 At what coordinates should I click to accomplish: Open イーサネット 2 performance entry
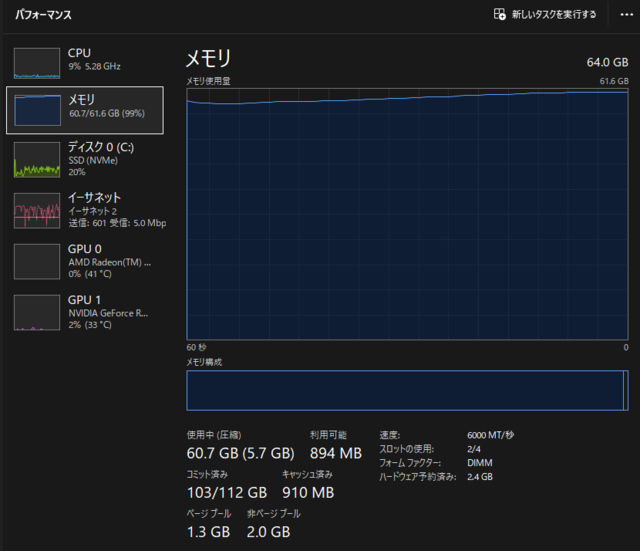[85, 211]
